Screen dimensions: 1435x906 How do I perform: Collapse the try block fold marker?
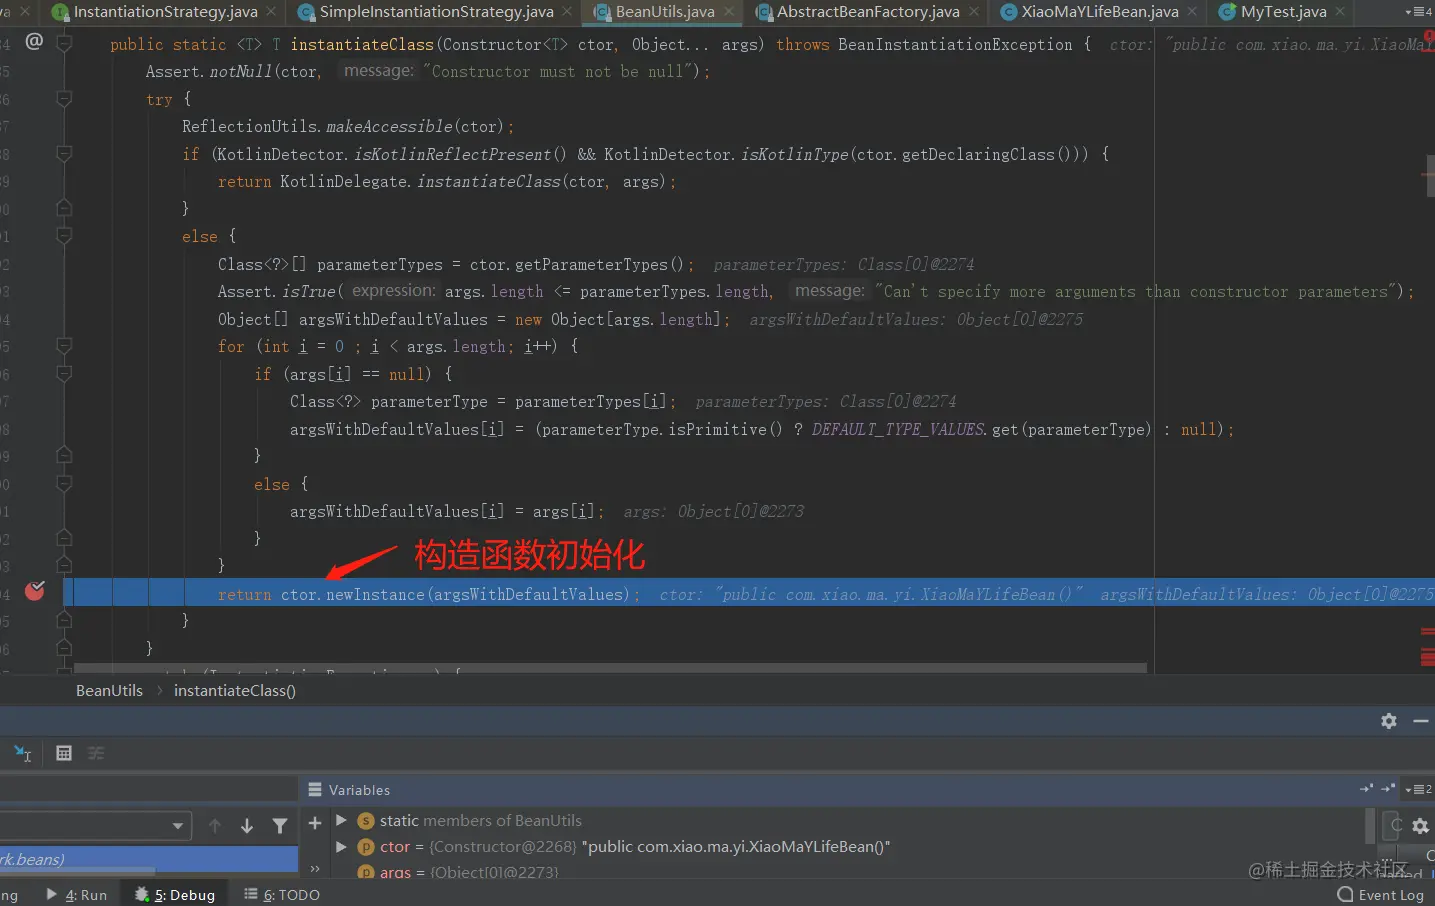pyautogui.click(x=64, y=99)
